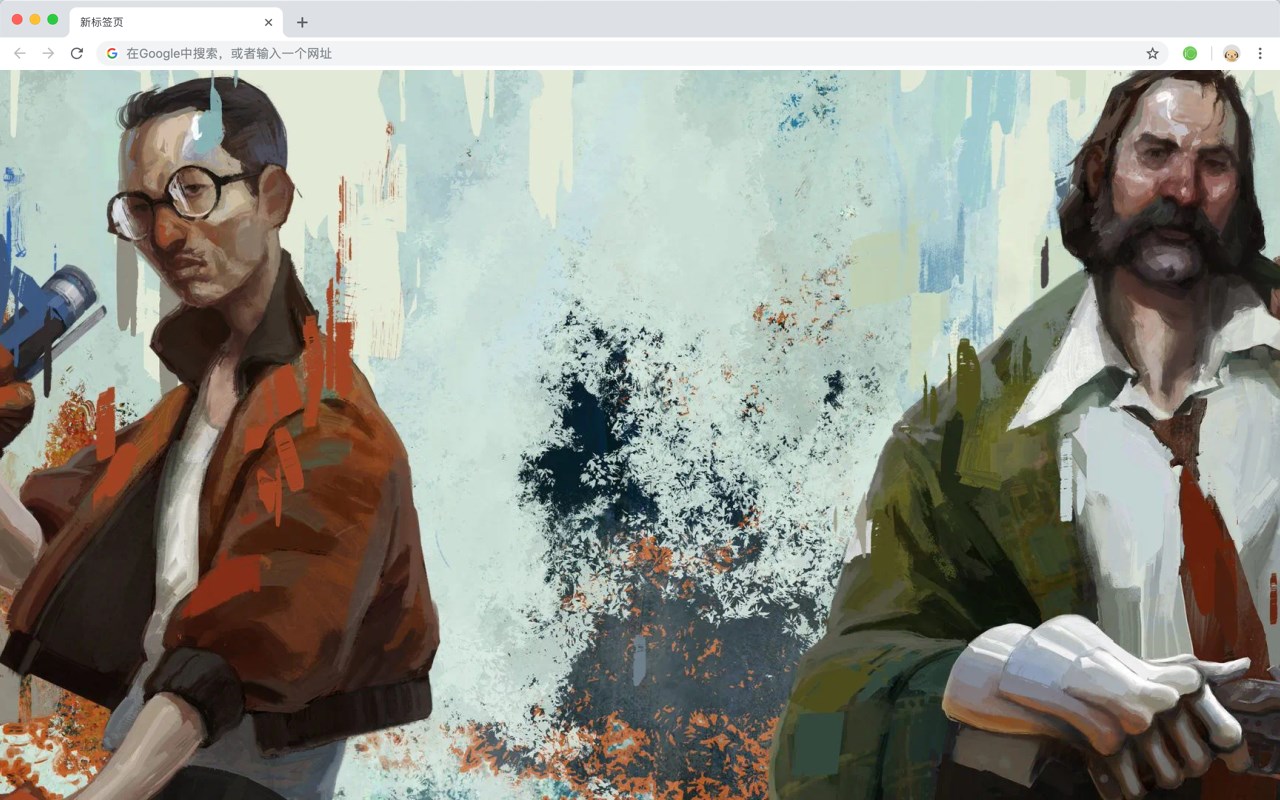Open the user profile avatar
This screenshot has width=1280, height=800.
1231,53
